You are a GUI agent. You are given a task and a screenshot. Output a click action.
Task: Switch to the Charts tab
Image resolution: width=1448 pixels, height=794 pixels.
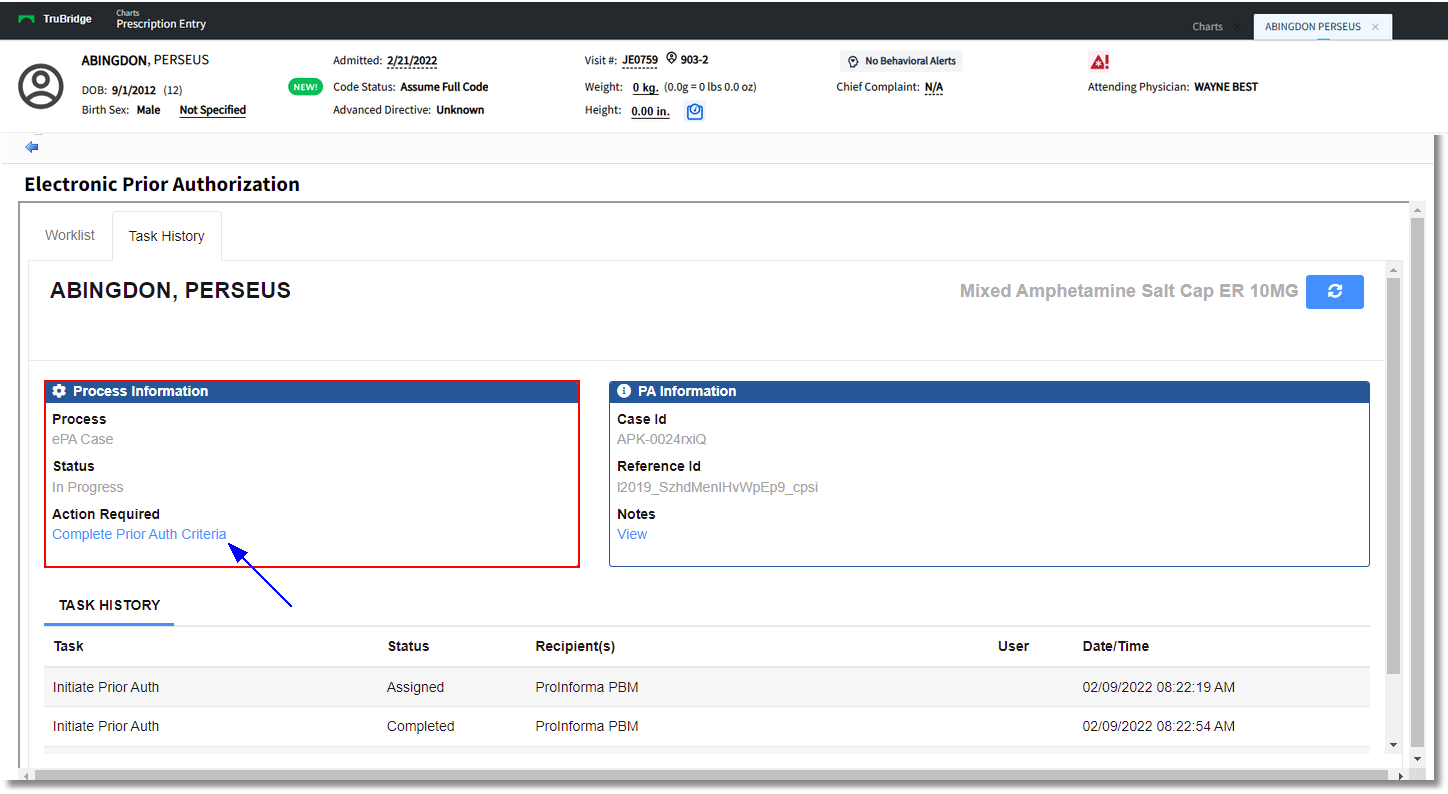(x=1207, y=27)
